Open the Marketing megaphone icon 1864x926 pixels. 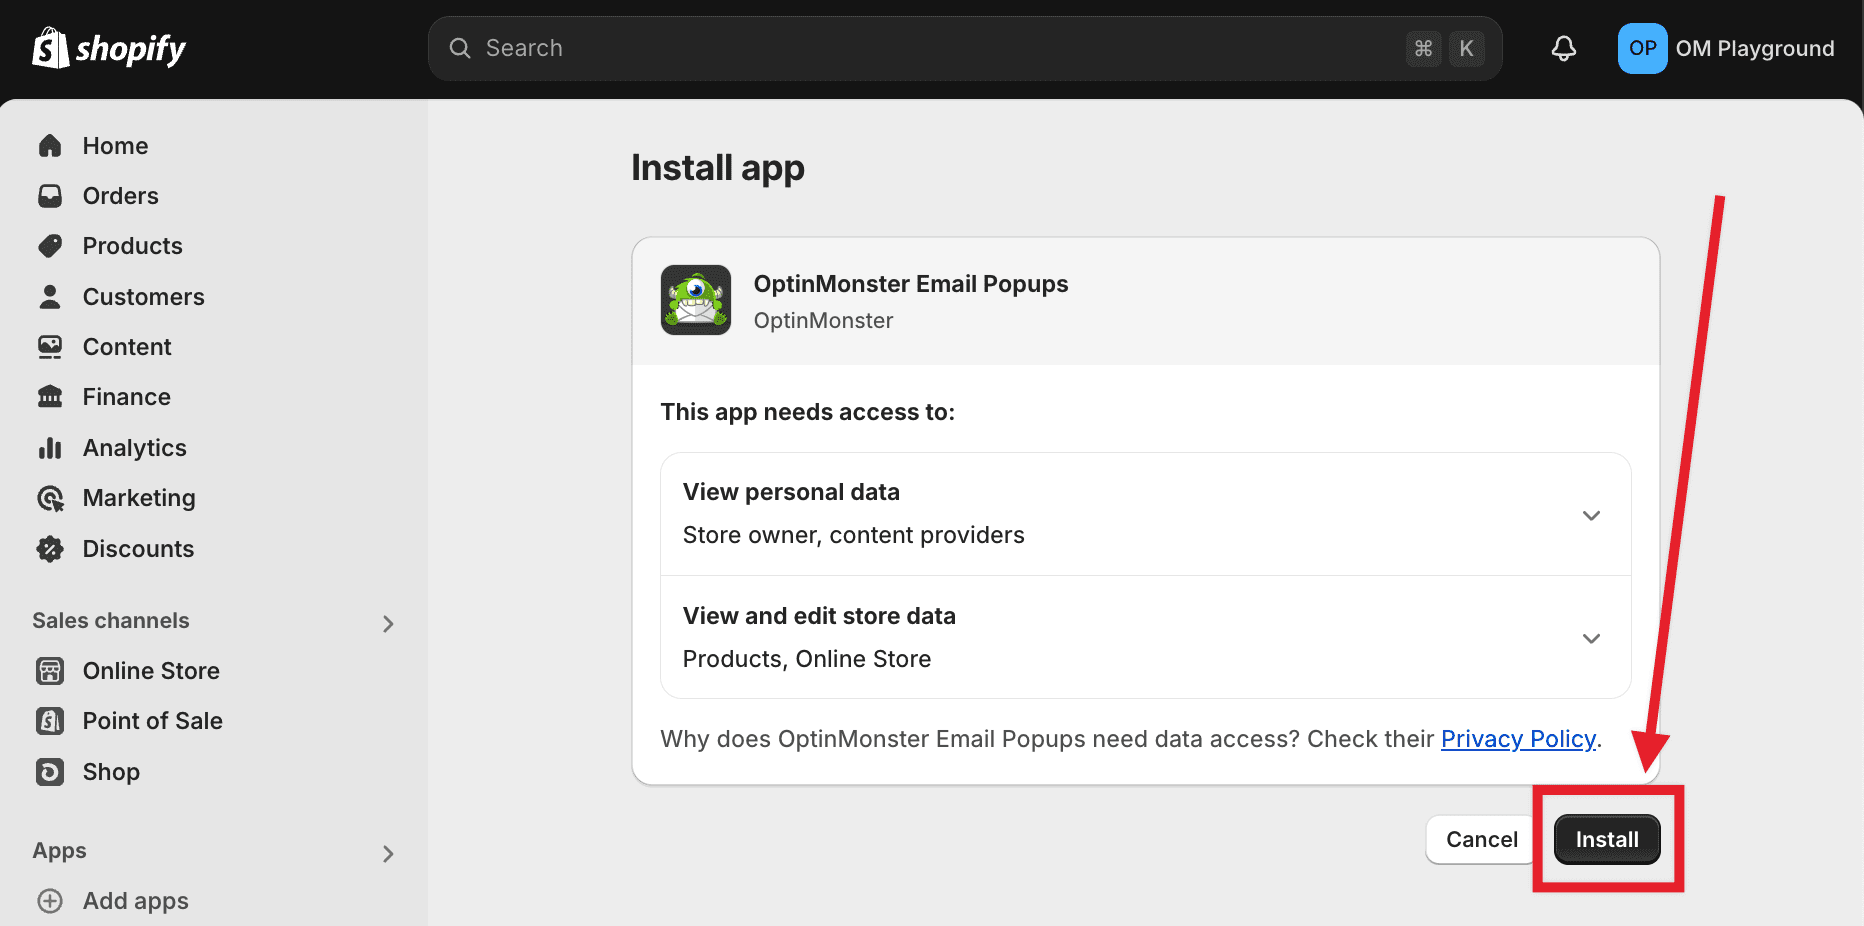(x=50, y=497)
